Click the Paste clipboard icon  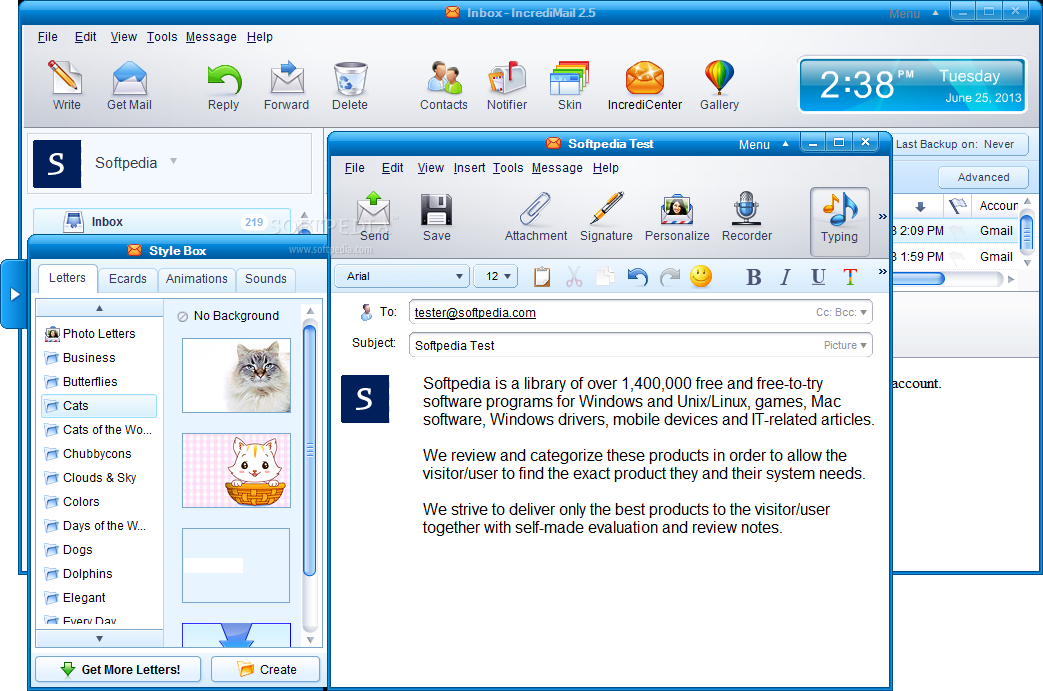[x=542, y=276]
